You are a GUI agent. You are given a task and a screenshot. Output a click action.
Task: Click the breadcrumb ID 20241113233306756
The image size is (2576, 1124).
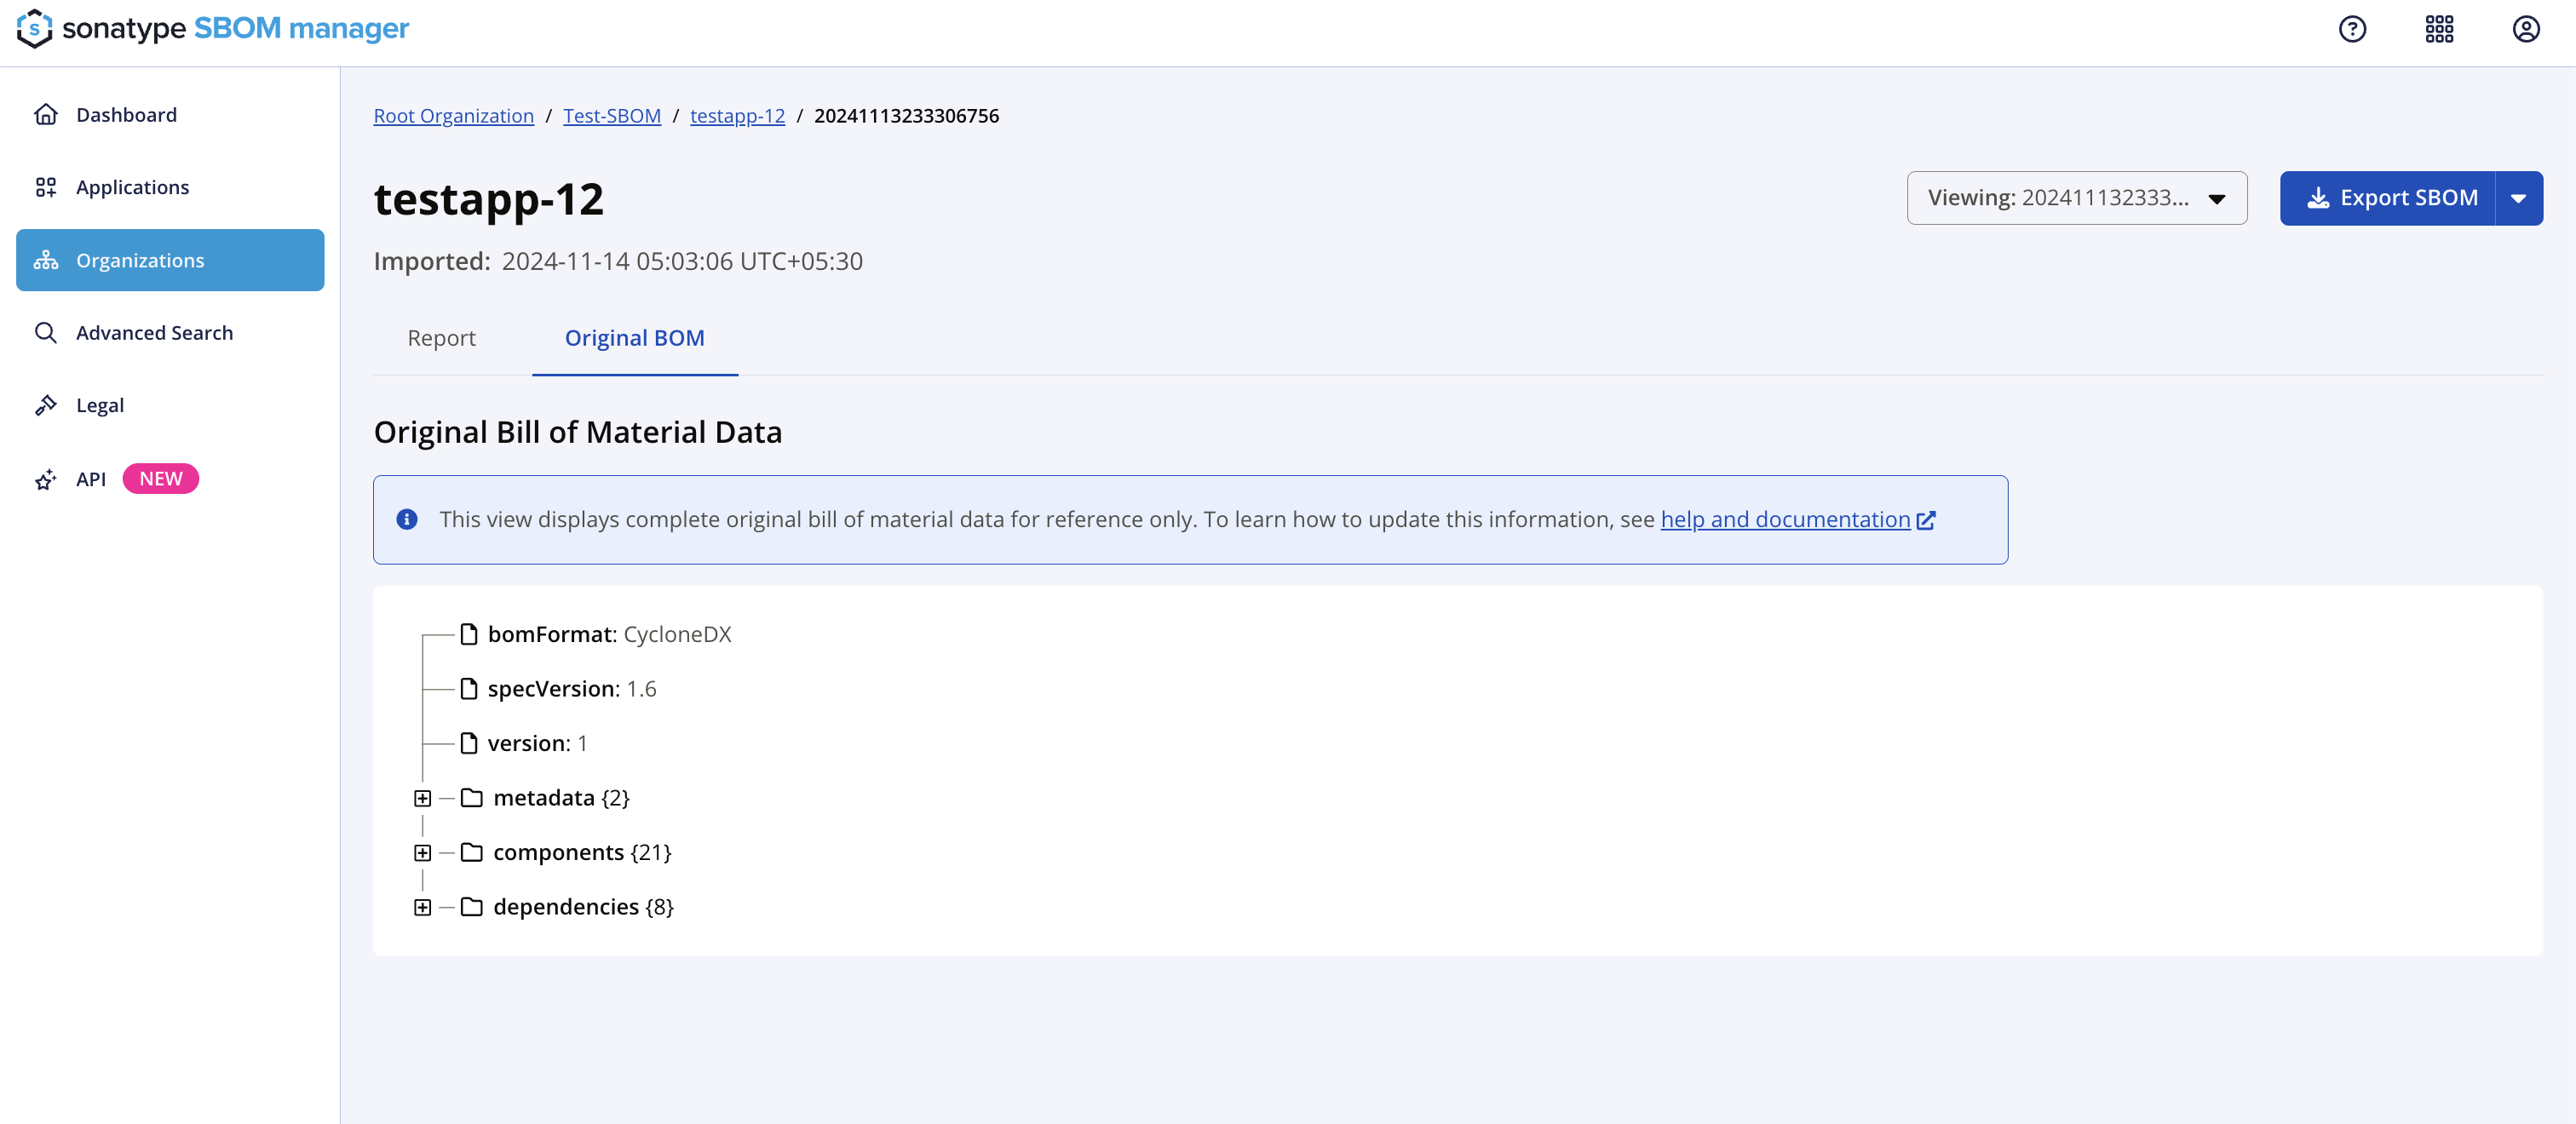pos(907,116)
